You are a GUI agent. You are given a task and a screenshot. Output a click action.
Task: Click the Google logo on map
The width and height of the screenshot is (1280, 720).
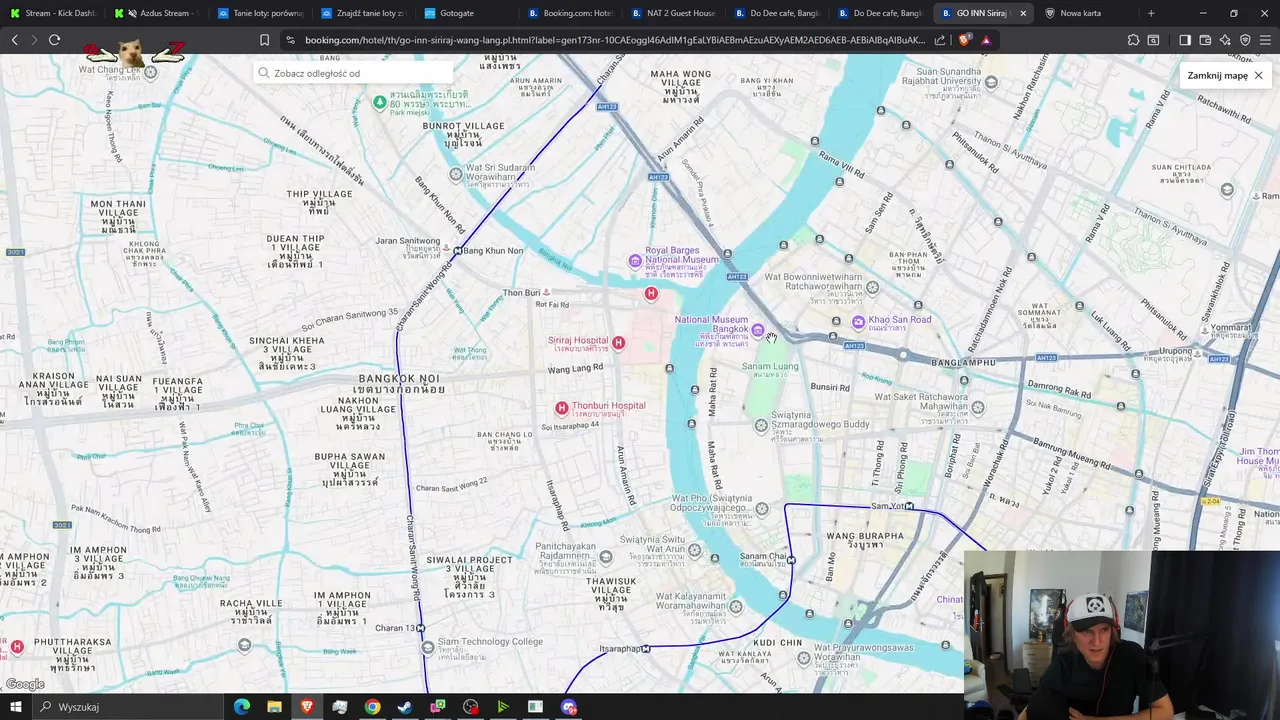pos(25,684)
